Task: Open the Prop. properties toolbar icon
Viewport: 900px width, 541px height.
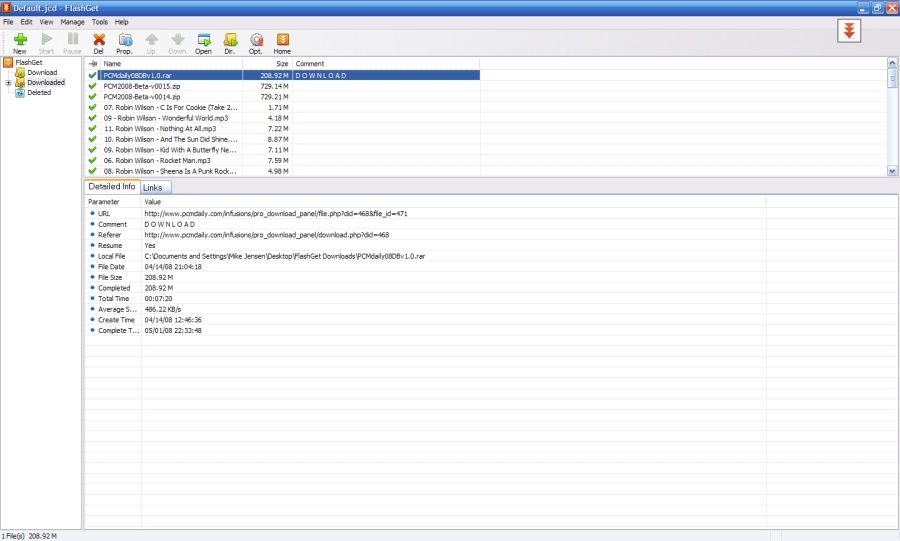Action: coord(125,41)
